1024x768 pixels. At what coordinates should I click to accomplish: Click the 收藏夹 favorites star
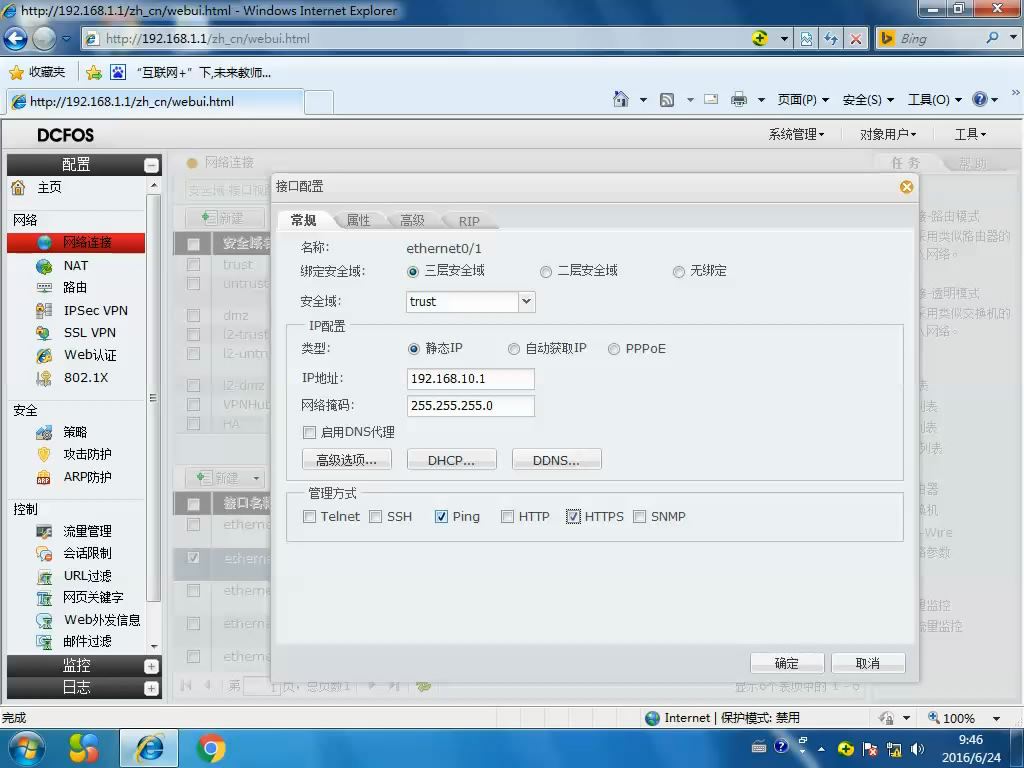pos(16,72)
